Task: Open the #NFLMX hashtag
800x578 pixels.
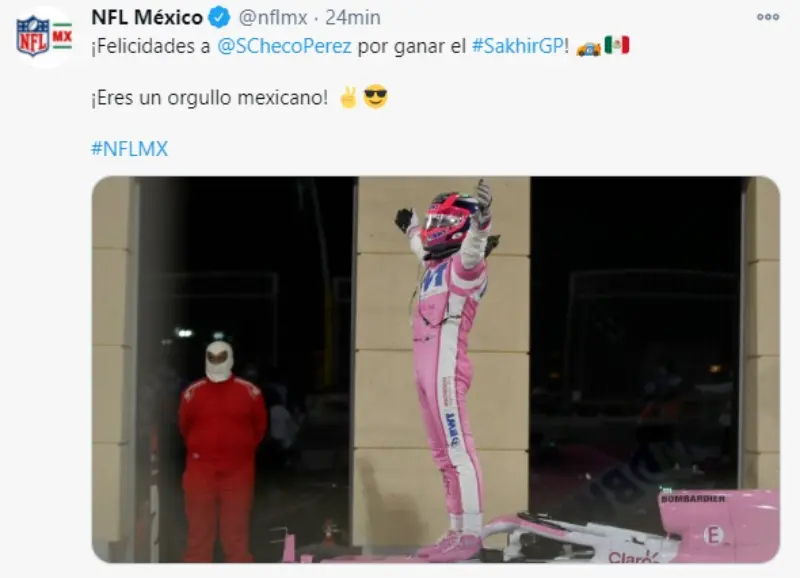Action: [130, 149]
